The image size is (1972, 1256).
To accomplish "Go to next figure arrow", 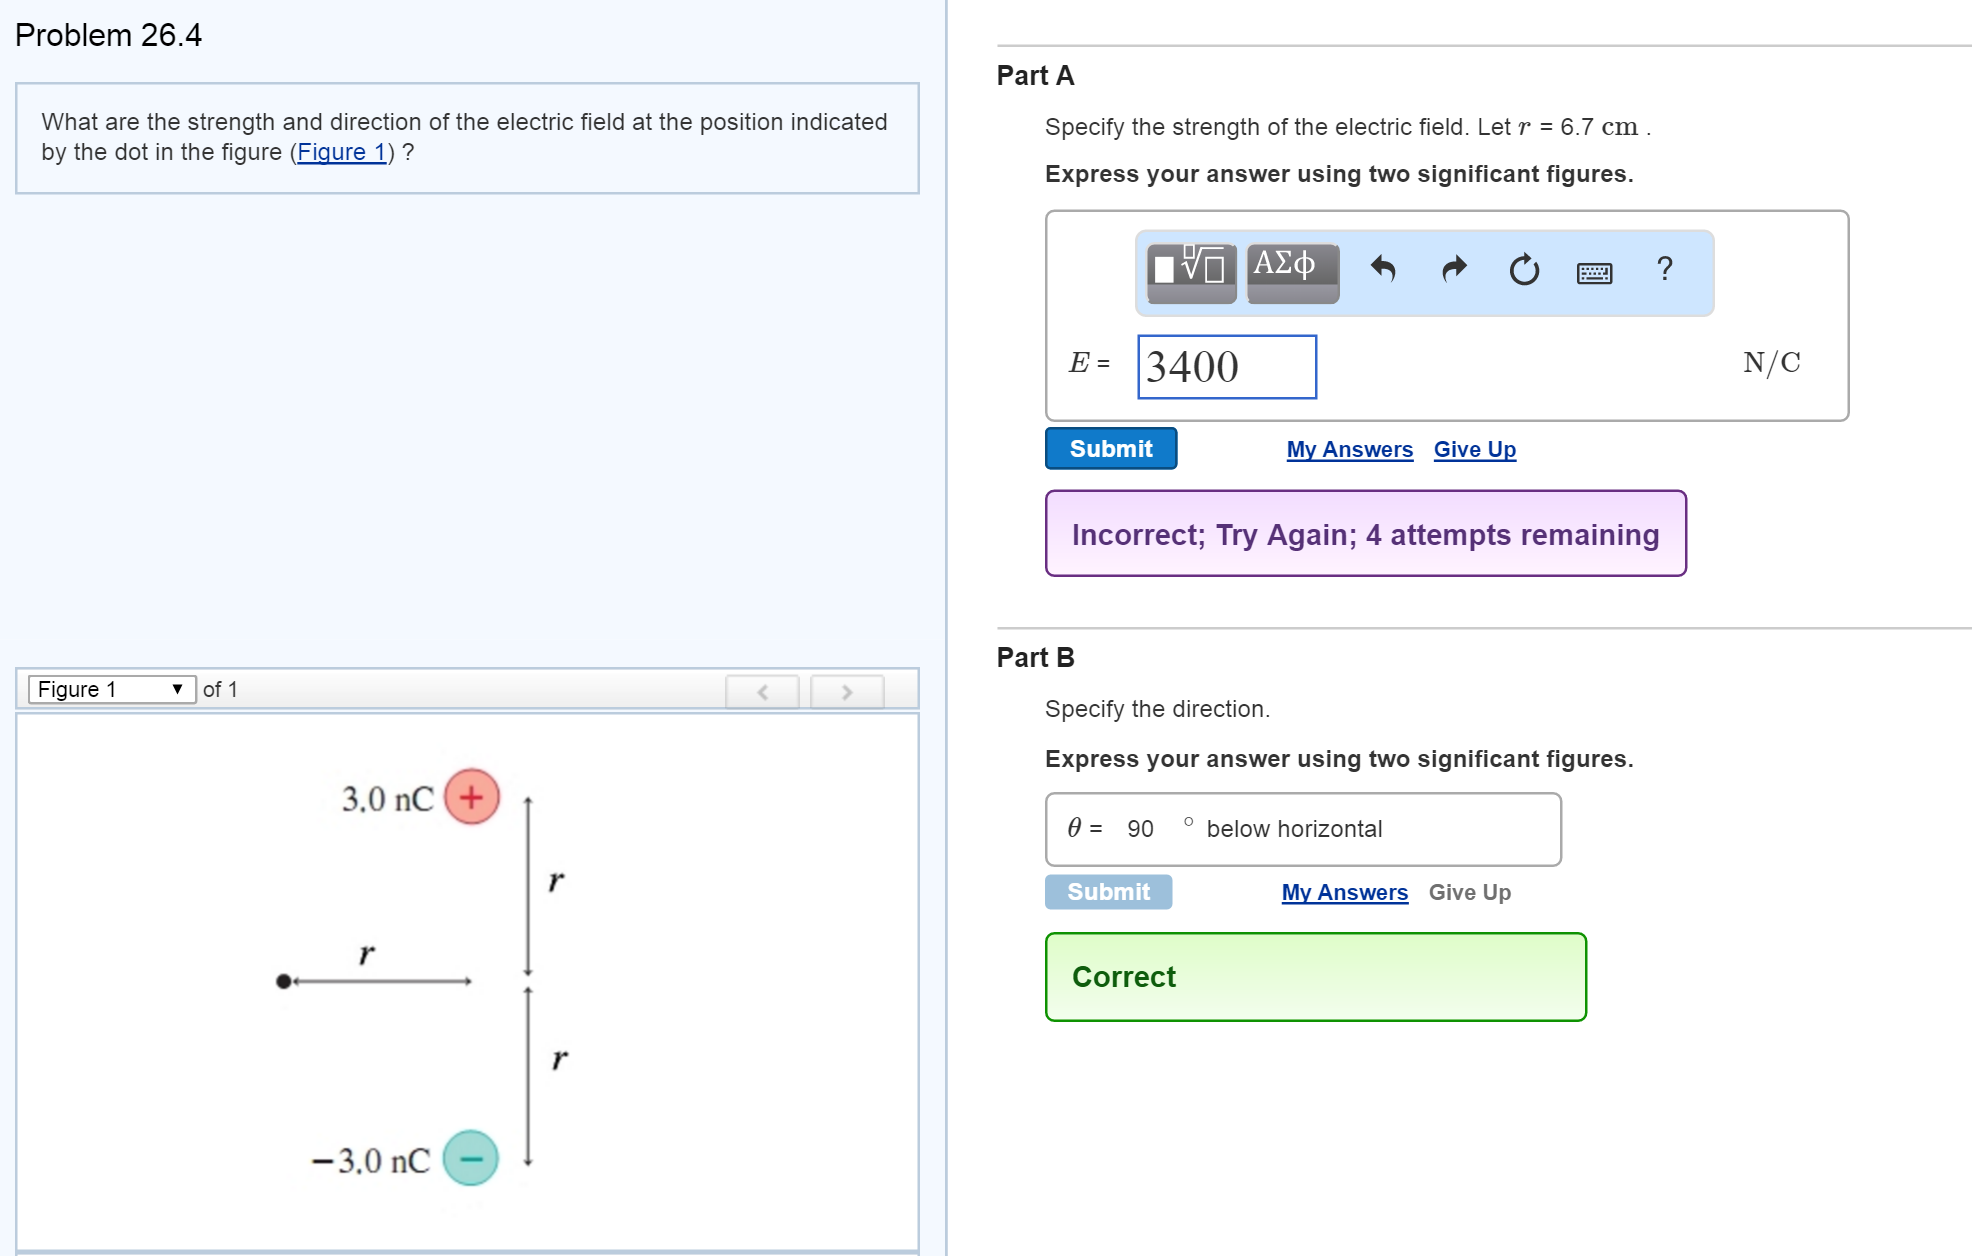I will point(847,691).
